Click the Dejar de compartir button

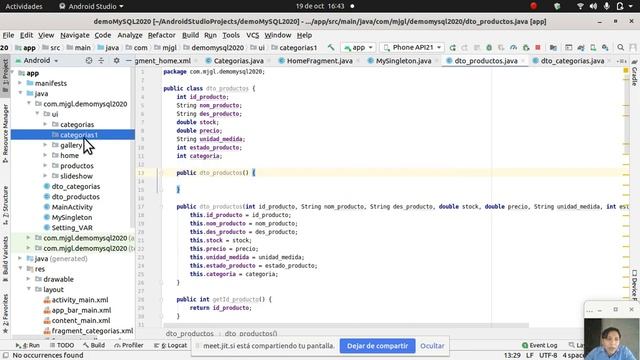coord(377,346)
